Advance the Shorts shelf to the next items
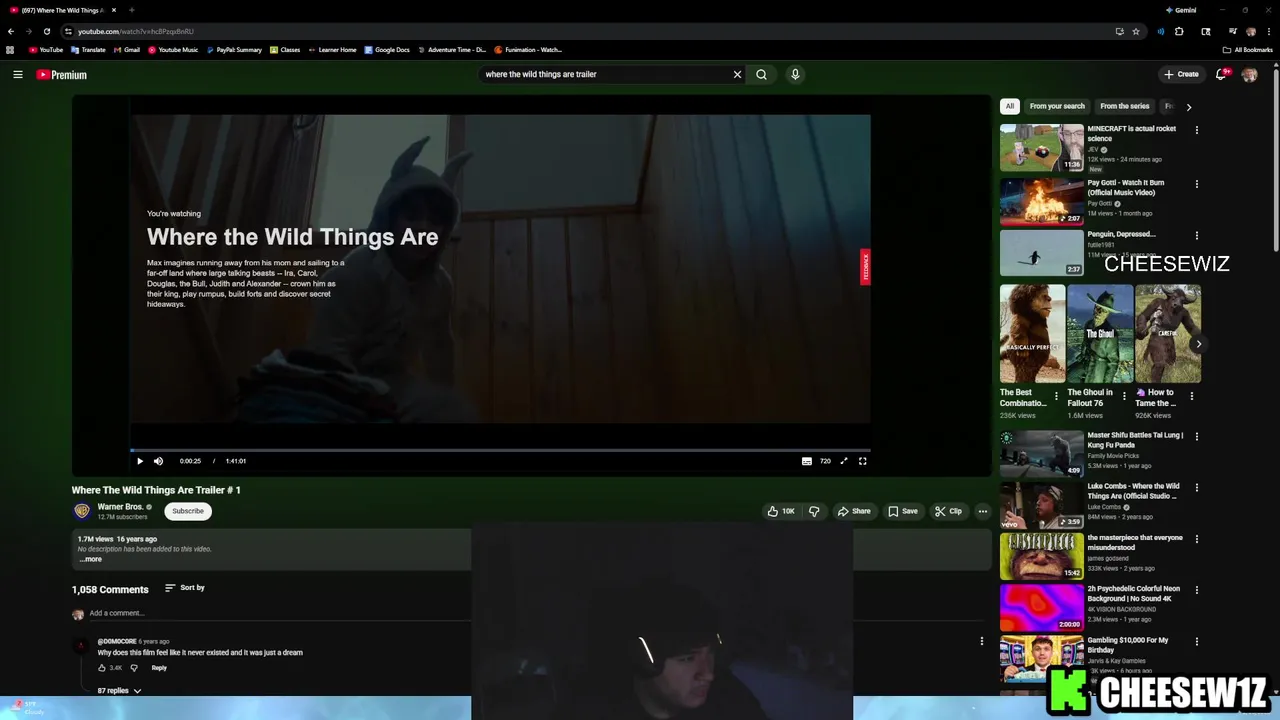Image resolution: width=1280 pixels, height=720 pixels. pos(1198,344)
